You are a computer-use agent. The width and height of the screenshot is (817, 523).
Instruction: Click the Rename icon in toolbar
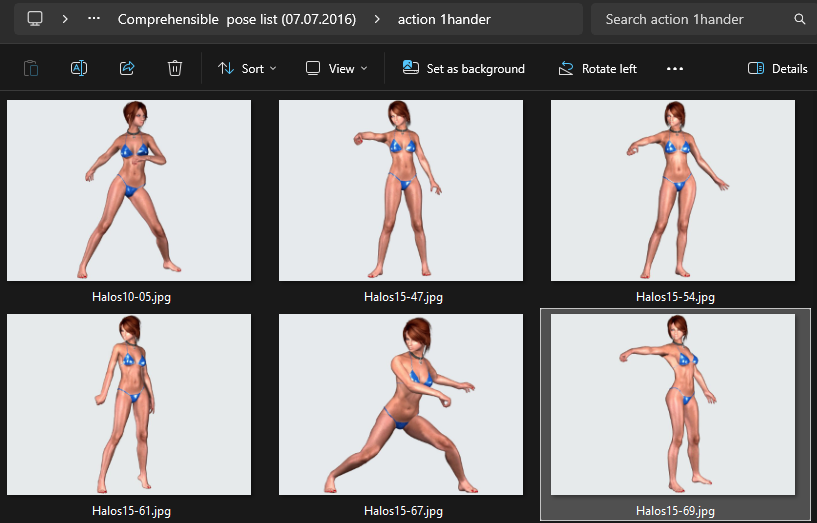click(x=79, y=68)
